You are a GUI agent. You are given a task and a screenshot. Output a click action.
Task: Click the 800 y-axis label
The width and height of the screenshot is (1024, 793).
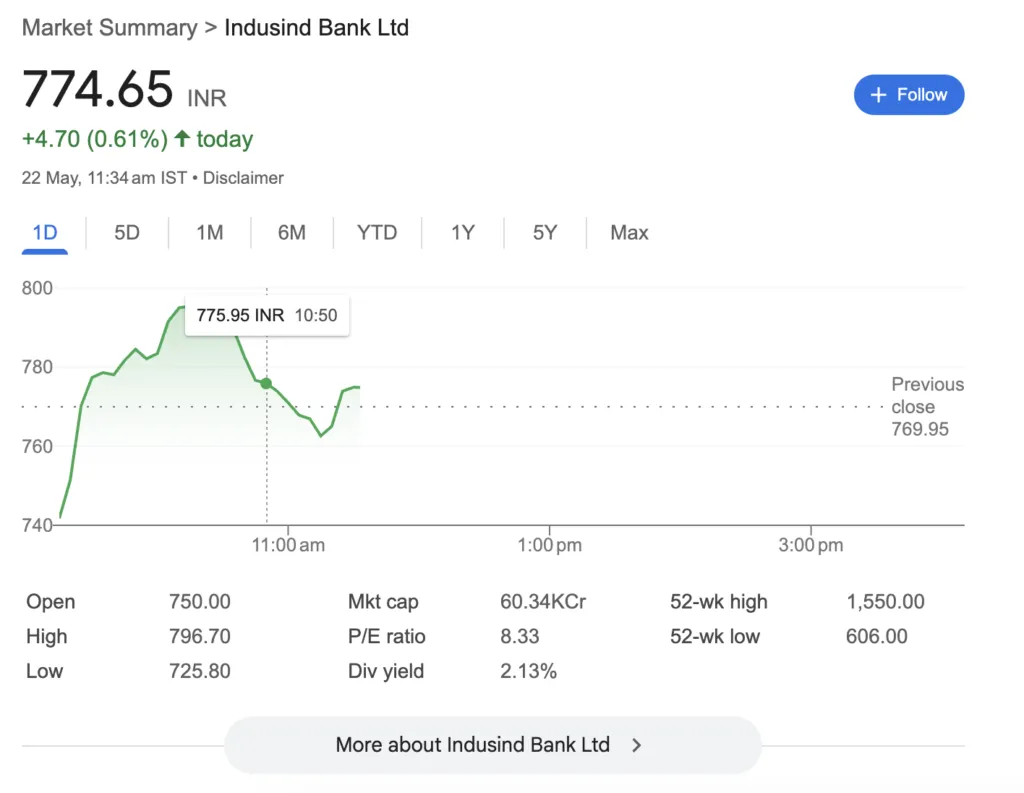tap(37, 288)
